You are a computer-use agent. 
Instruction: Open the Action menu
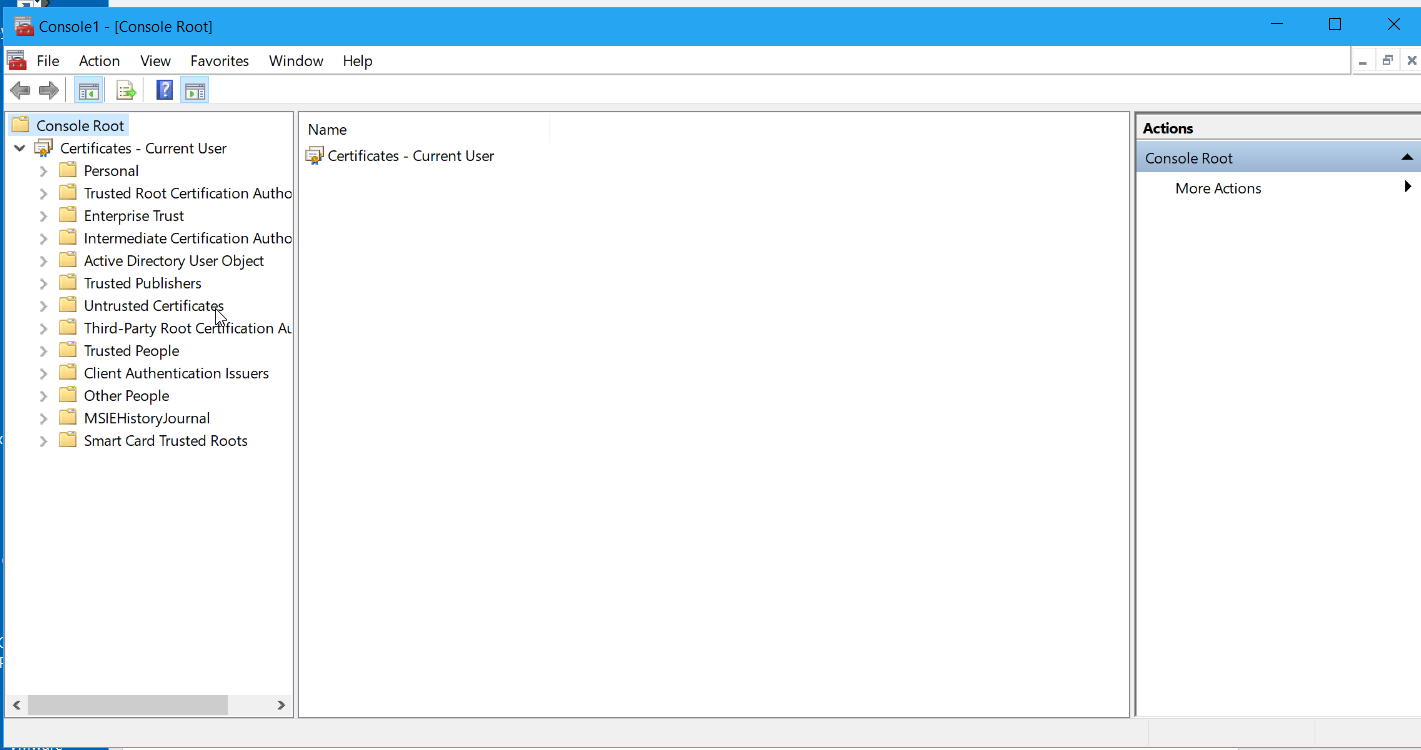coord(99,61)
